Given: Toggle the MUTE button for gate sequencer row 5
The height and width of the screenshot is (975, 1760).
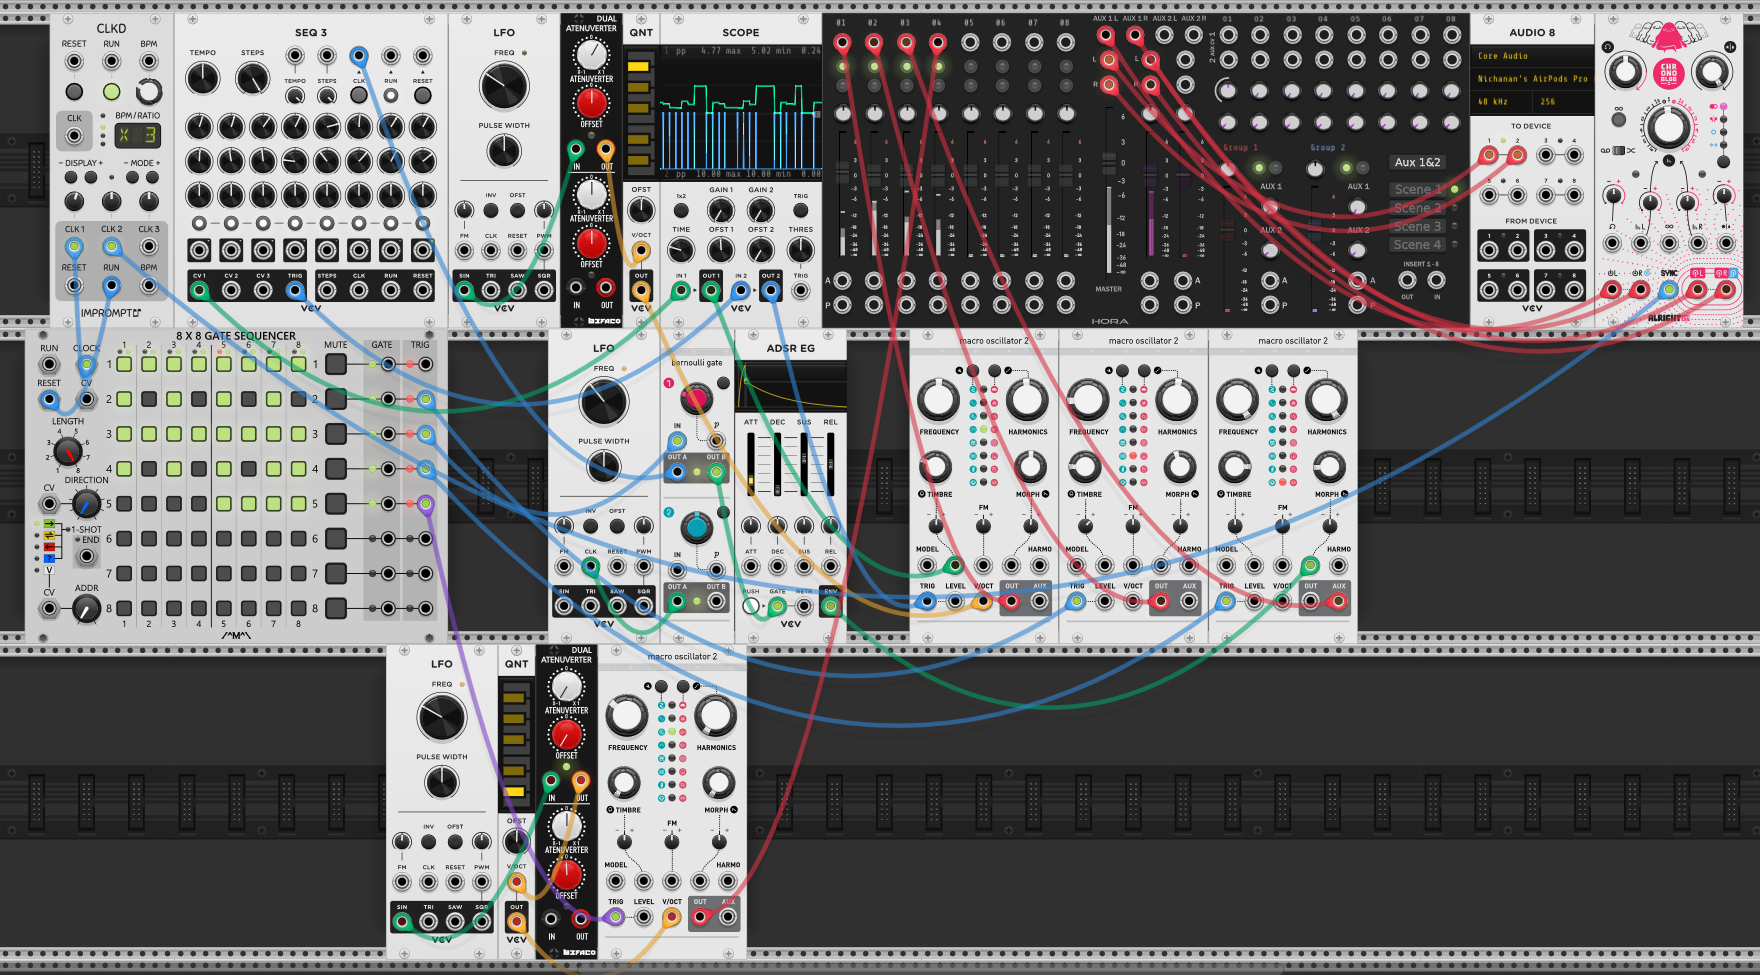Looking at the screenshot, I should (336, 504).
